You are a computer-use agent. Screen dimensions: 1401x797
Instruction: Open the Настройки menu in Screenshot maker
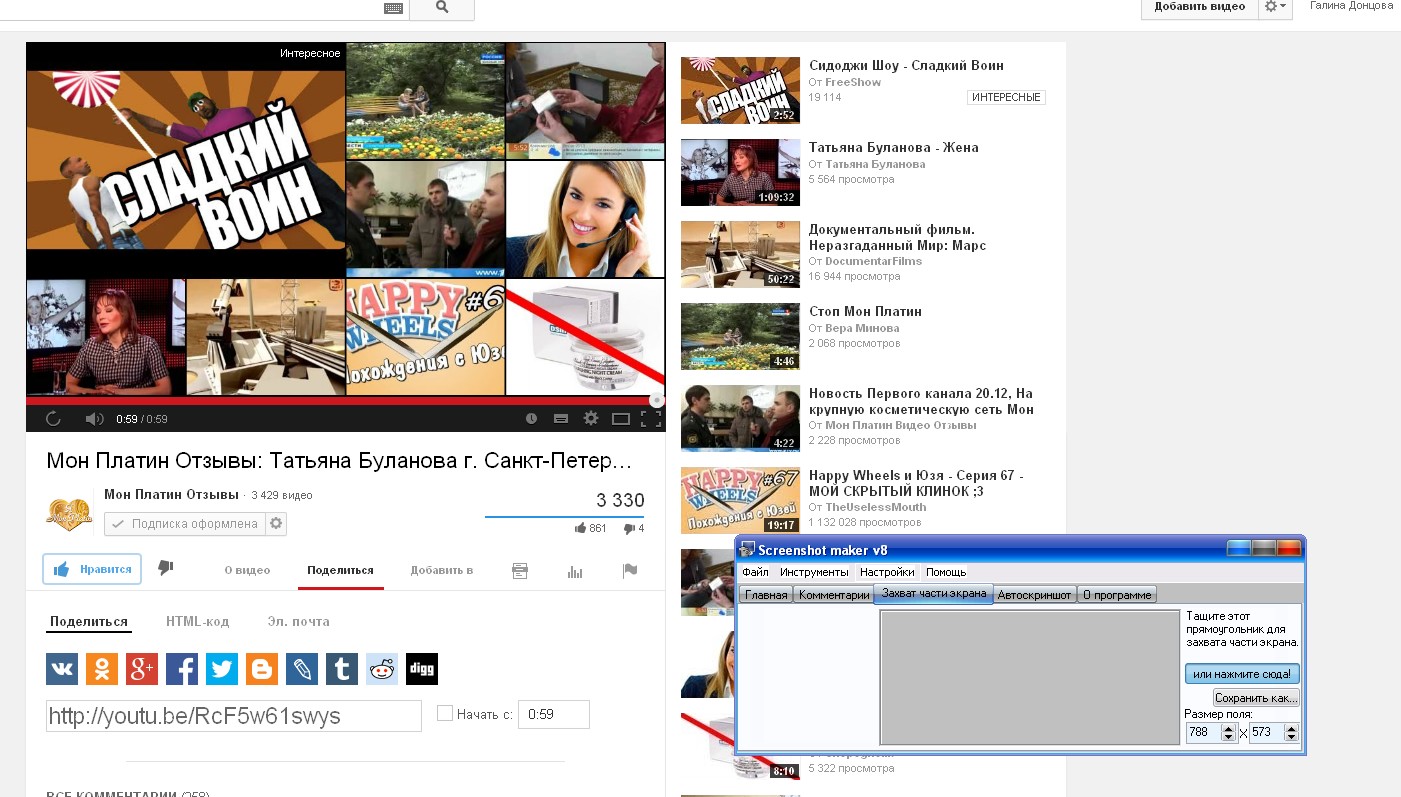click(x=887, y=572)
